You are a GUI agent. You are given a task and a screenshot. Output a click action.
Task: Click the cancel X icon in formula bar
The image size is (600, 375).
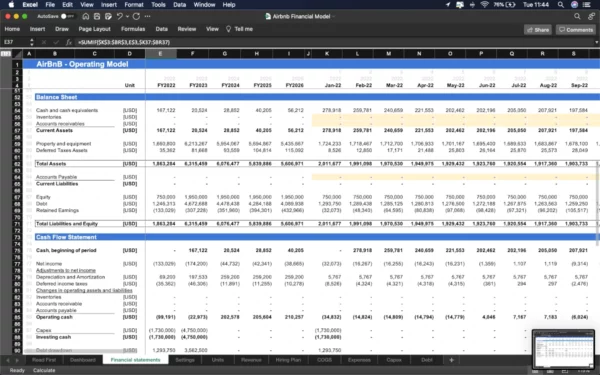coord(44,42)
